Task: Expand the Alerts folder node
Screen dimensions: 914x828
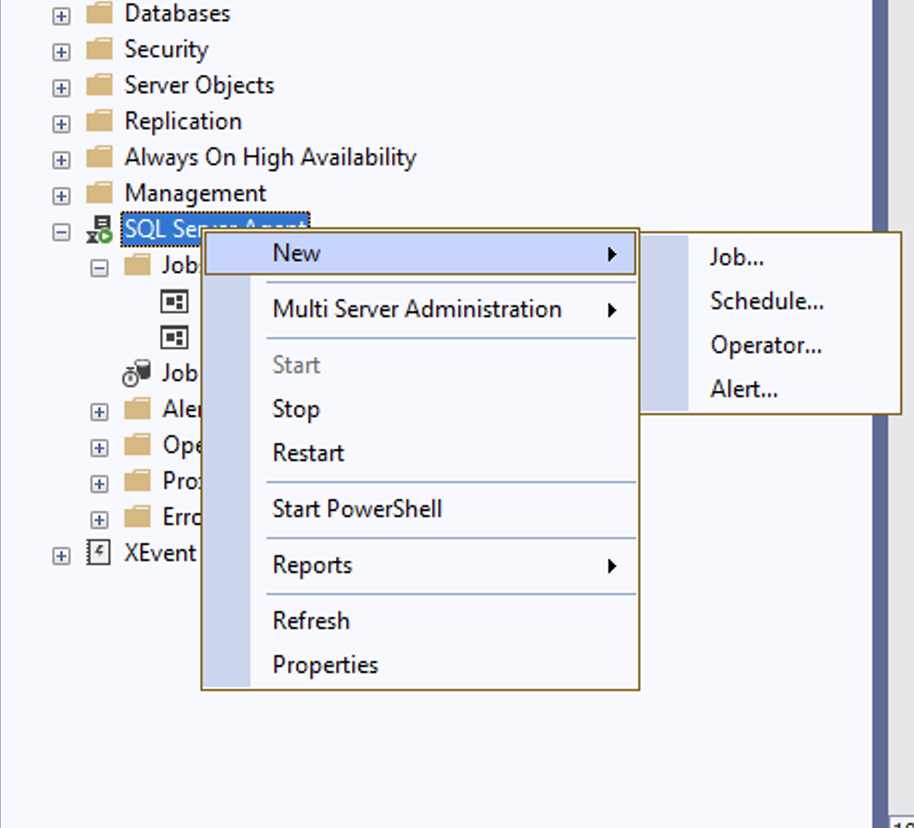Action: point(99,412)
